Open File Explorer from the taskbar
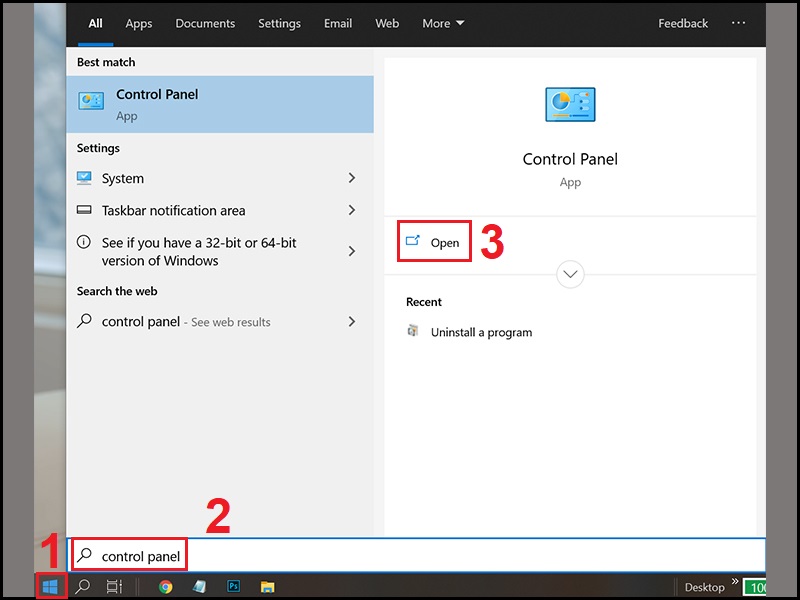This screenshot has width=800, height=600. click(267, 587)
